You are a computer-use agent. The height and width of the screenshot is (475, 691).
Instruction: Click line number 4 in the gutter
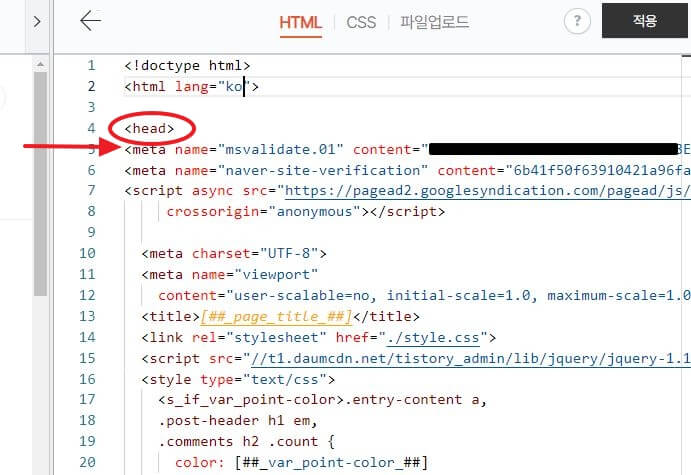pos(91,129)
